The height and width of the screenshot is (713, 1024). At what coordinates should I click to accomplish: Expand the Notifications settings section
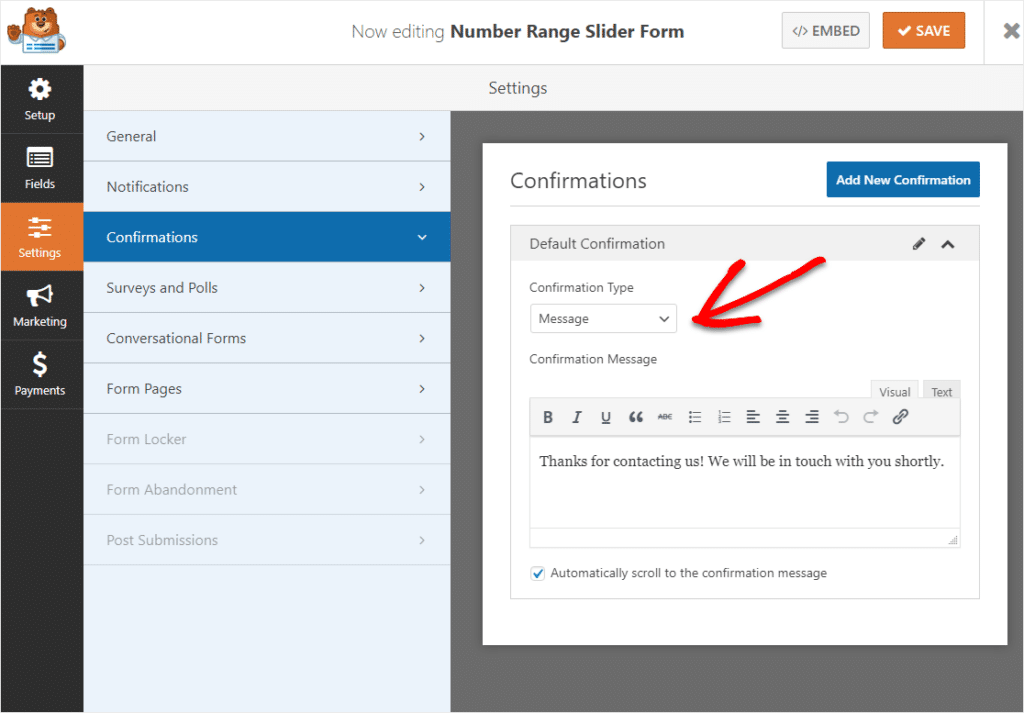pos(266,186)
